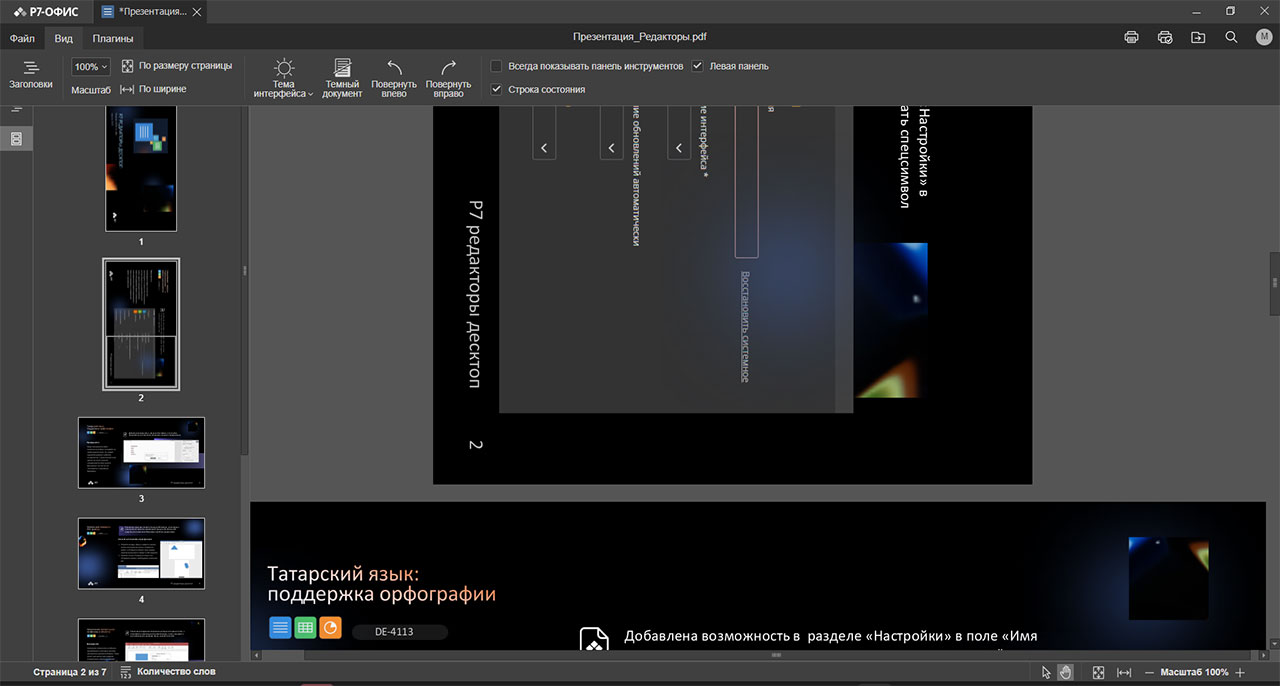Image resolution: width=1280 pixels, height=686 pixels.
Task: Rotate page with Повернуть влево
Action: pyautogui.click(x=394, y=78)
